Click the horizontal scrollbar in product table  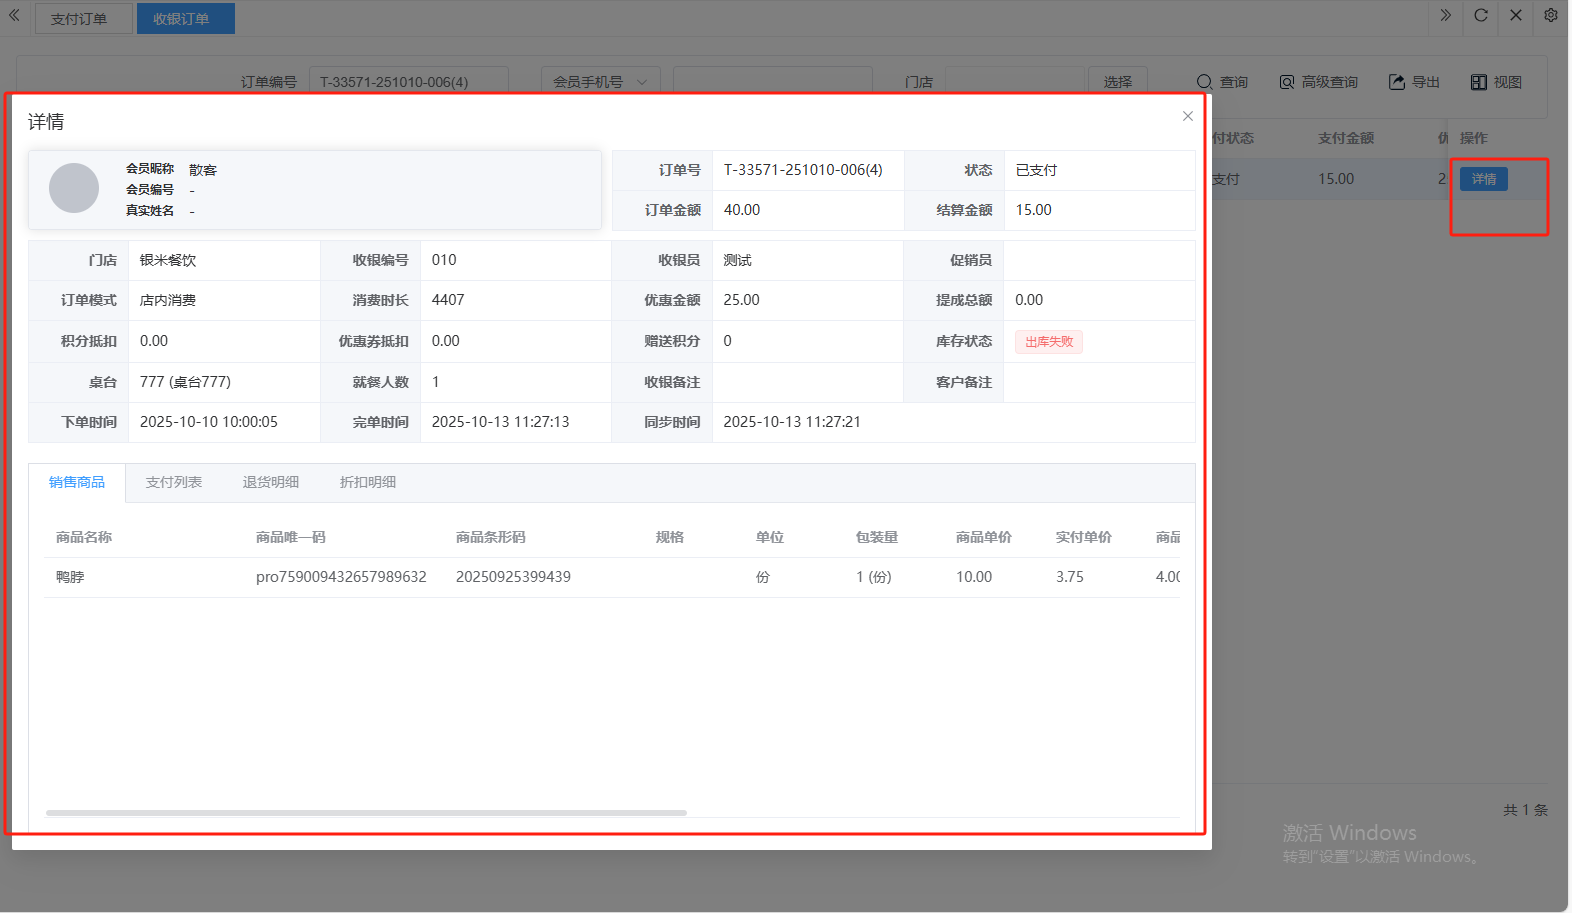[366, 813]
